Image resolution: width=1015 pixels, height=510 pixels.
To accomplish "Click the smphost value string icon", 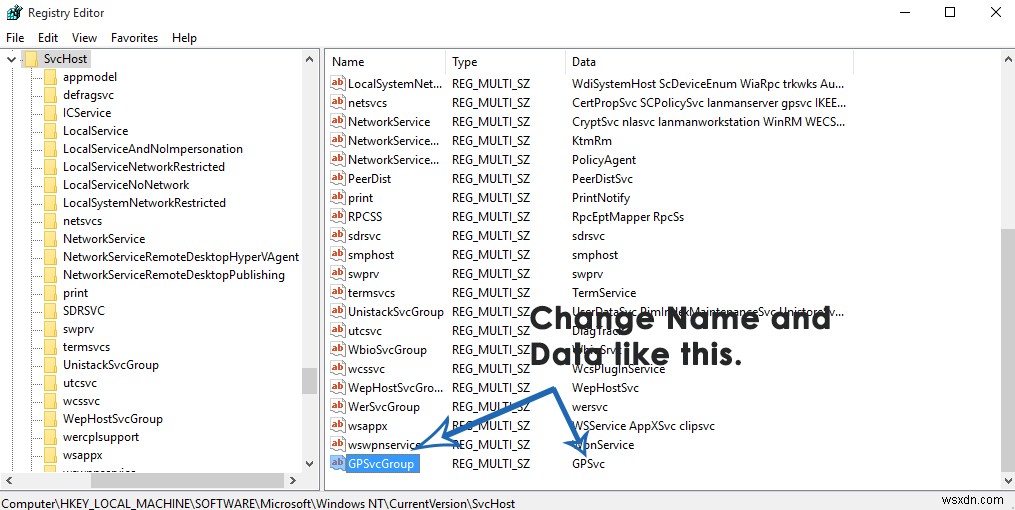I will point(337,254).
